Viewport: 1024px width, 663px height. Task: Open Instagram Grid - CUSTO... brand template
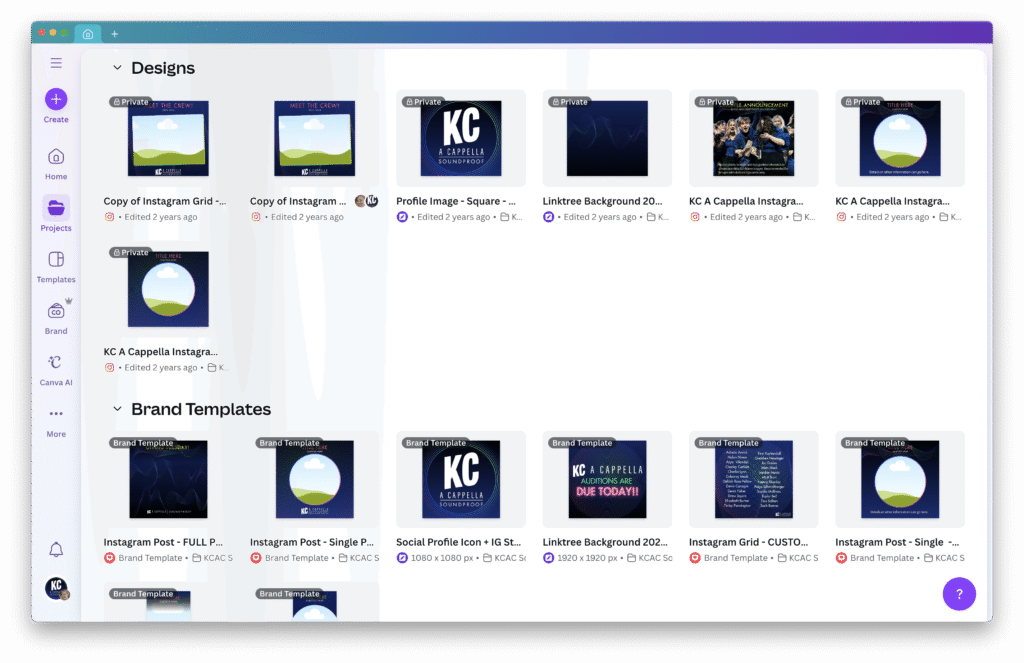pyautogui.click(x=753, y=479)
